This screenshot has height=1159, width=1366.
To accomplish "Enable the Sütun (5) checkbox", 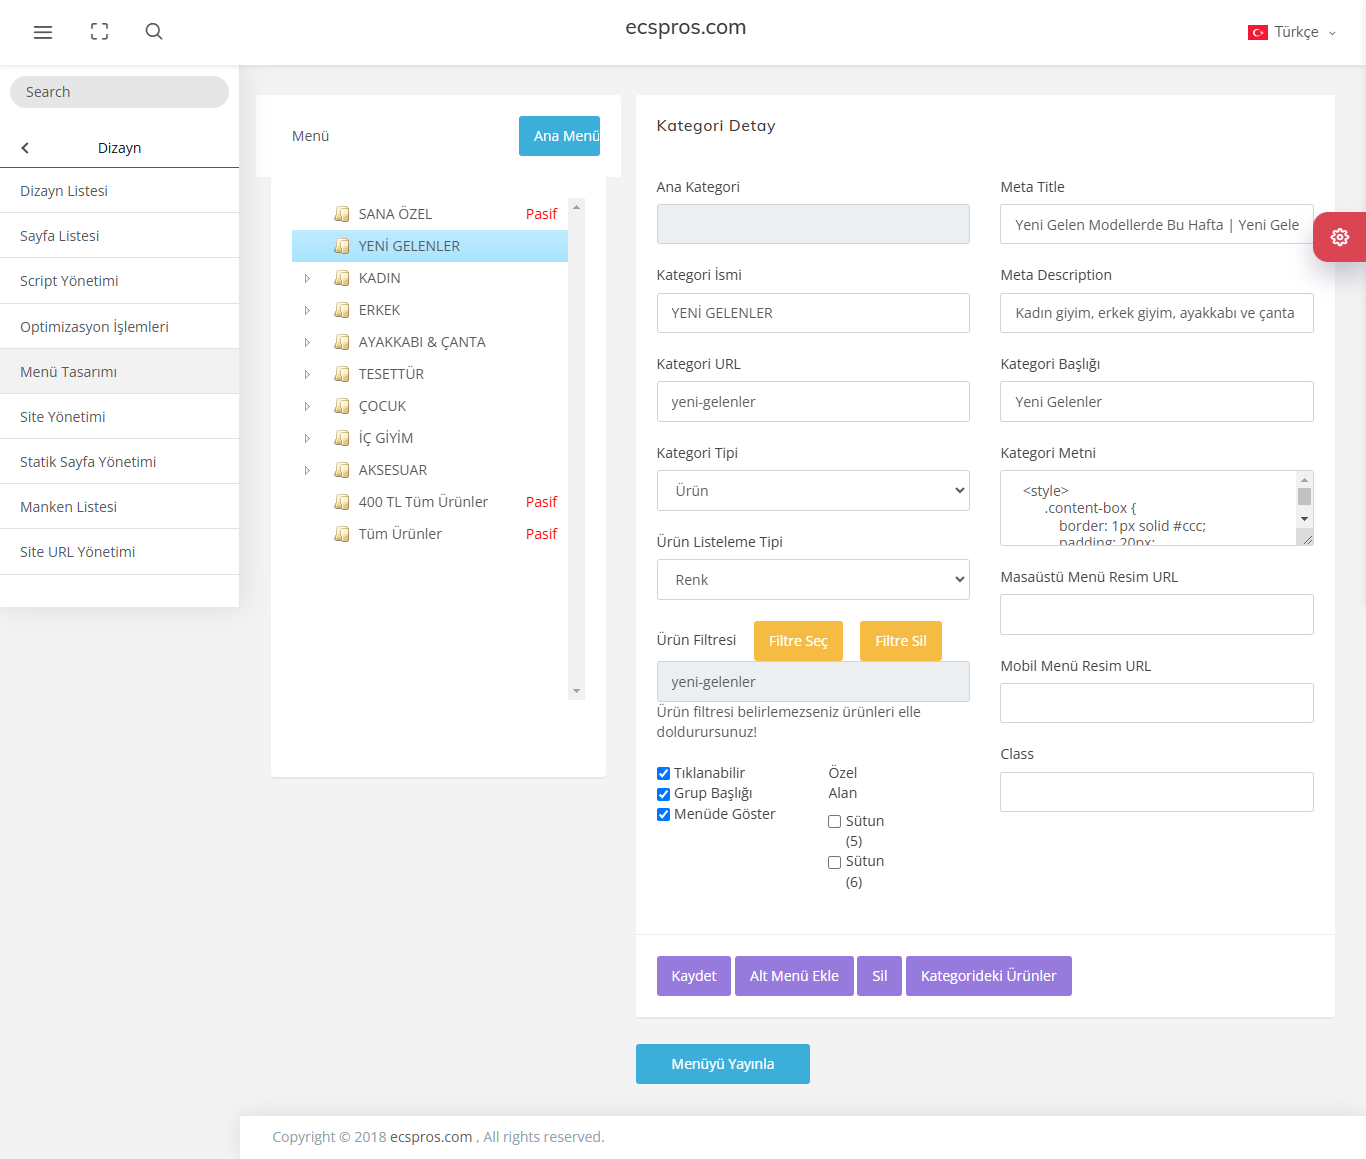I will click(x=834, y=821).
